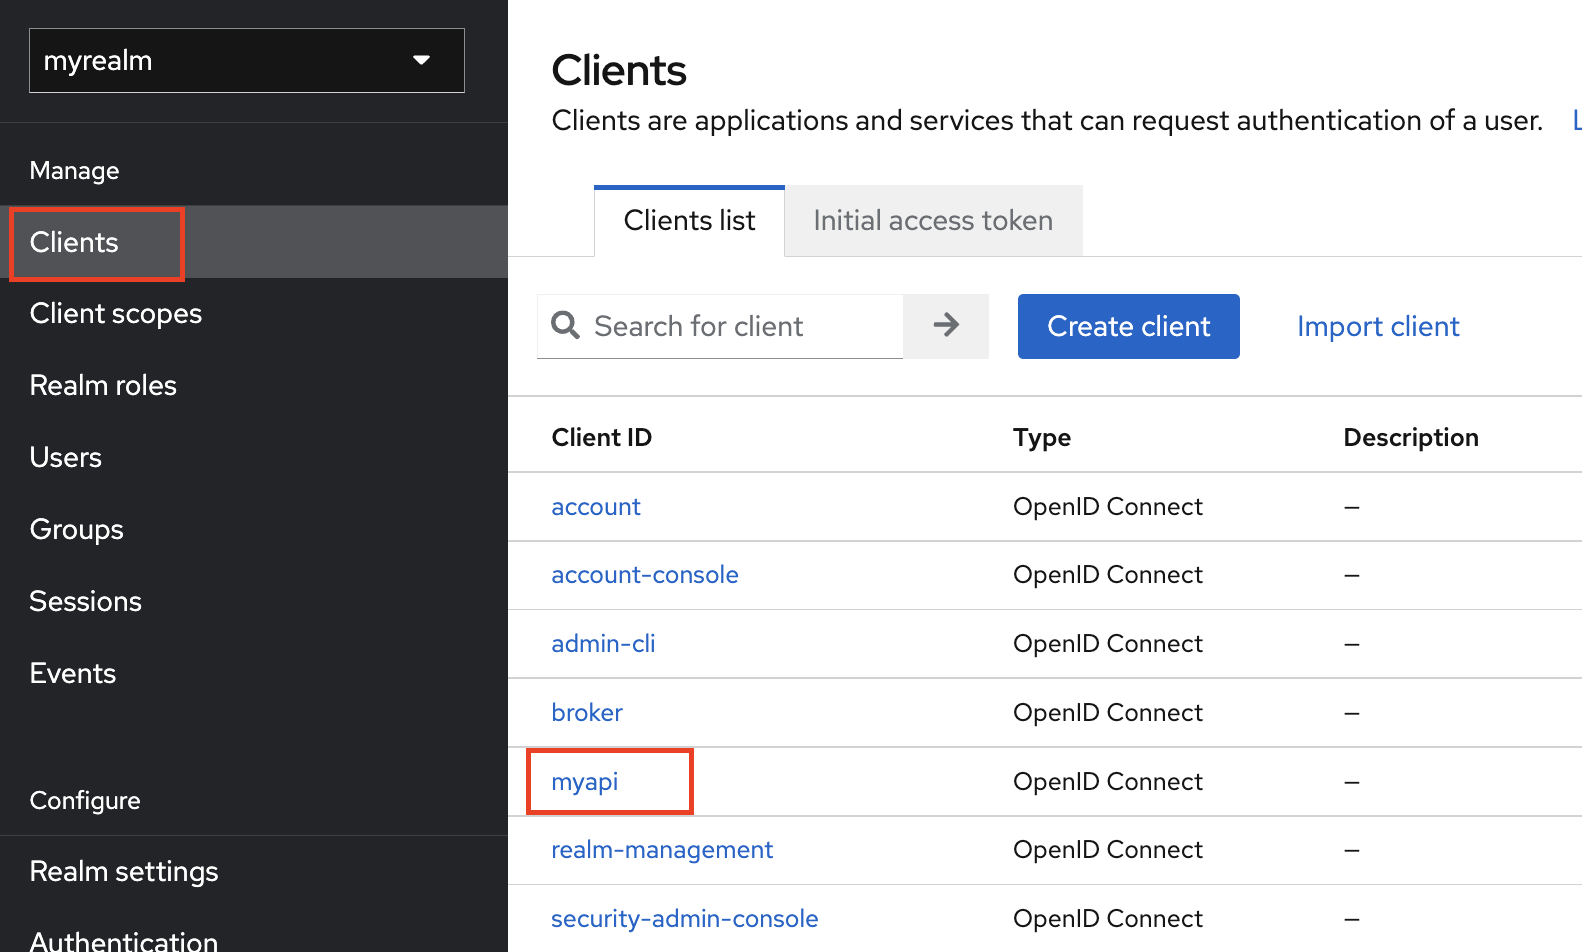Click the Import client link

[1377, 326]
